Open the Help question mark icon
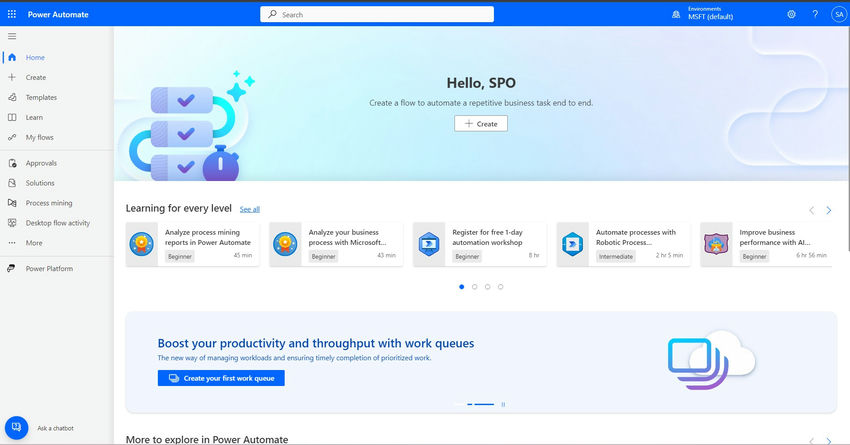 815,15
